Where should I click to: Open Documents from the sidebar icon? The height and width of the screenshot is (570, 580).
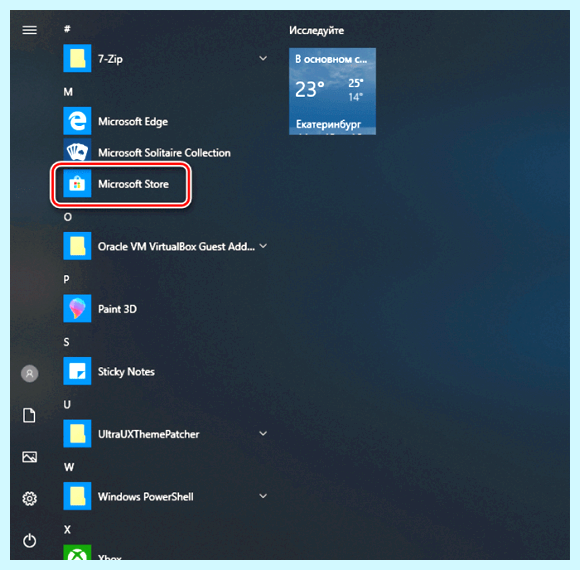30,415
